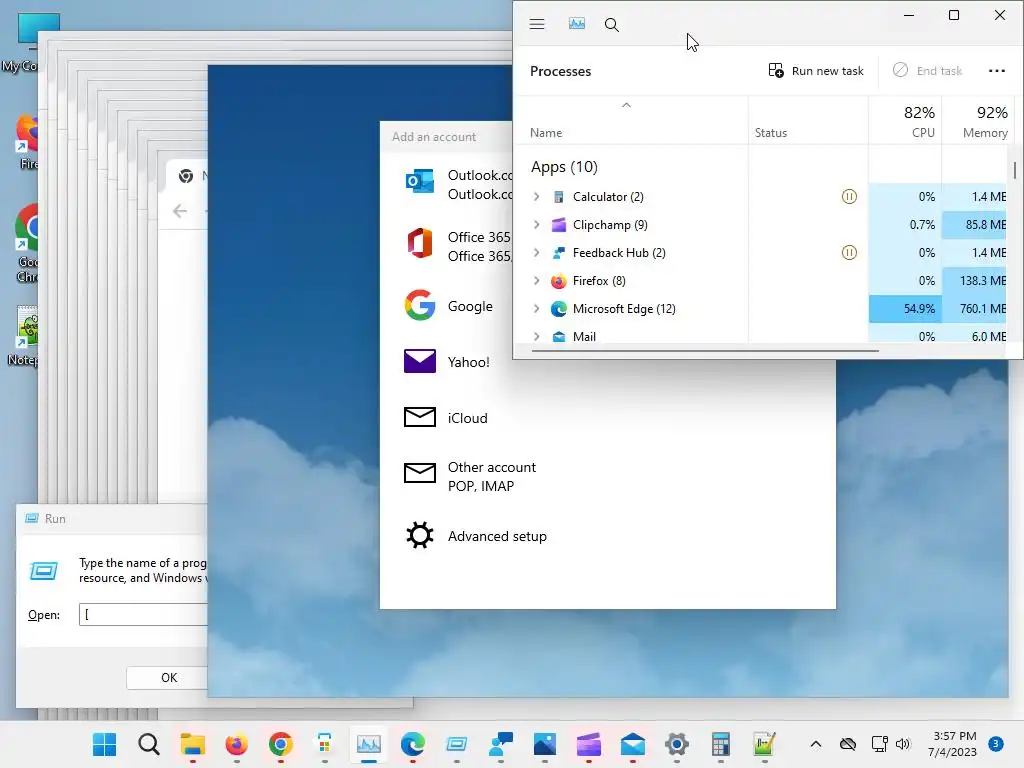
Task: Open Calculator from the taskbar
Action: [721, 744]
